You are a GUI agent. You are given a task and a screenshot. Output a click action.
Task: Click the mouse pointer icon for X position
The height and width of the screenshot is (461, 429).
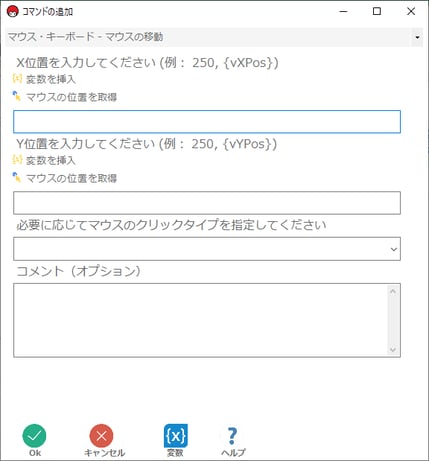pyautogui.click(x=17, y=96)
